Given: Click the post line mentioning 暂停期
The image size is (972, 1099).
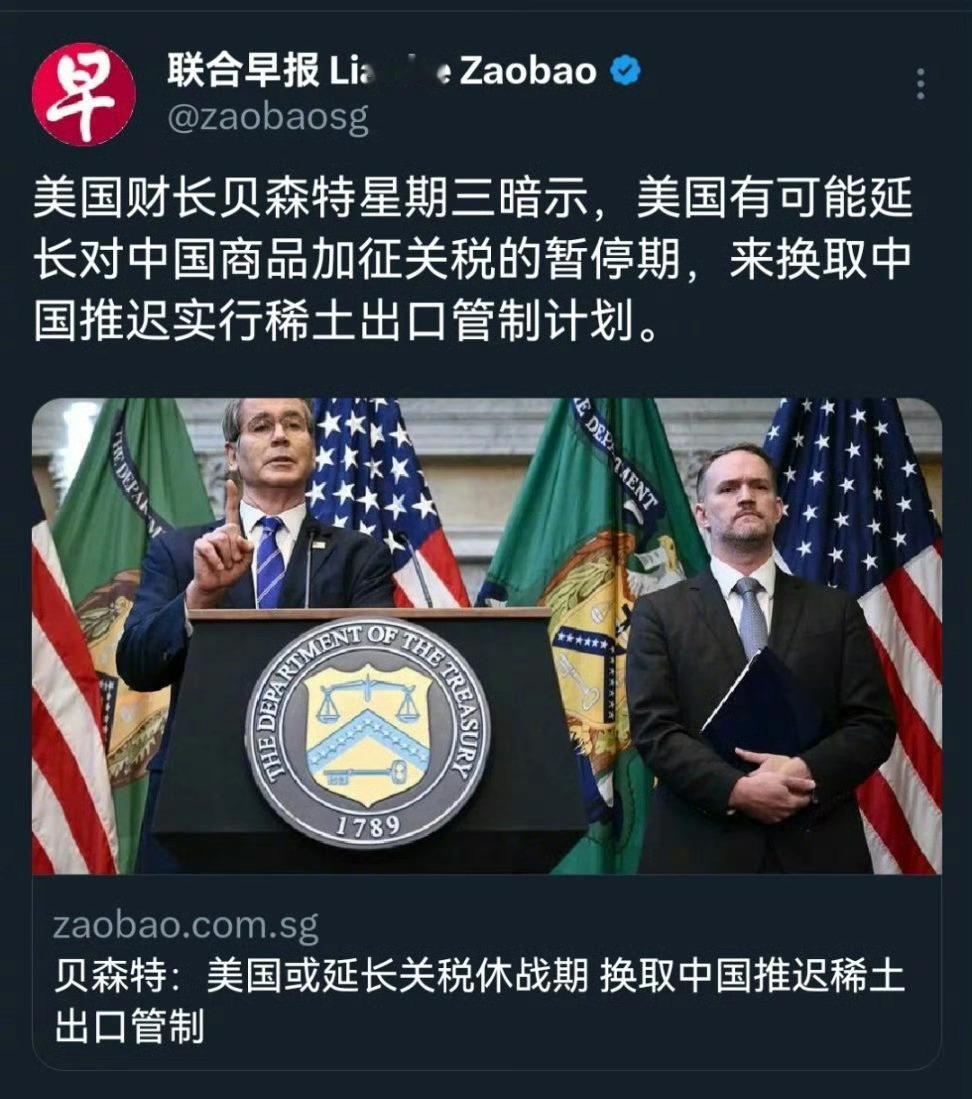Looking at the screenshot, I should [473, 260].
